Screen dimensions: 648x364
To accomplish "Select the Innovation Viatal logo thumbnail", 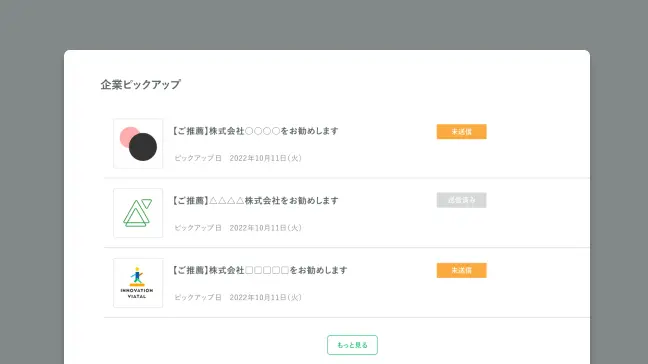I will [x=138, y=283].
